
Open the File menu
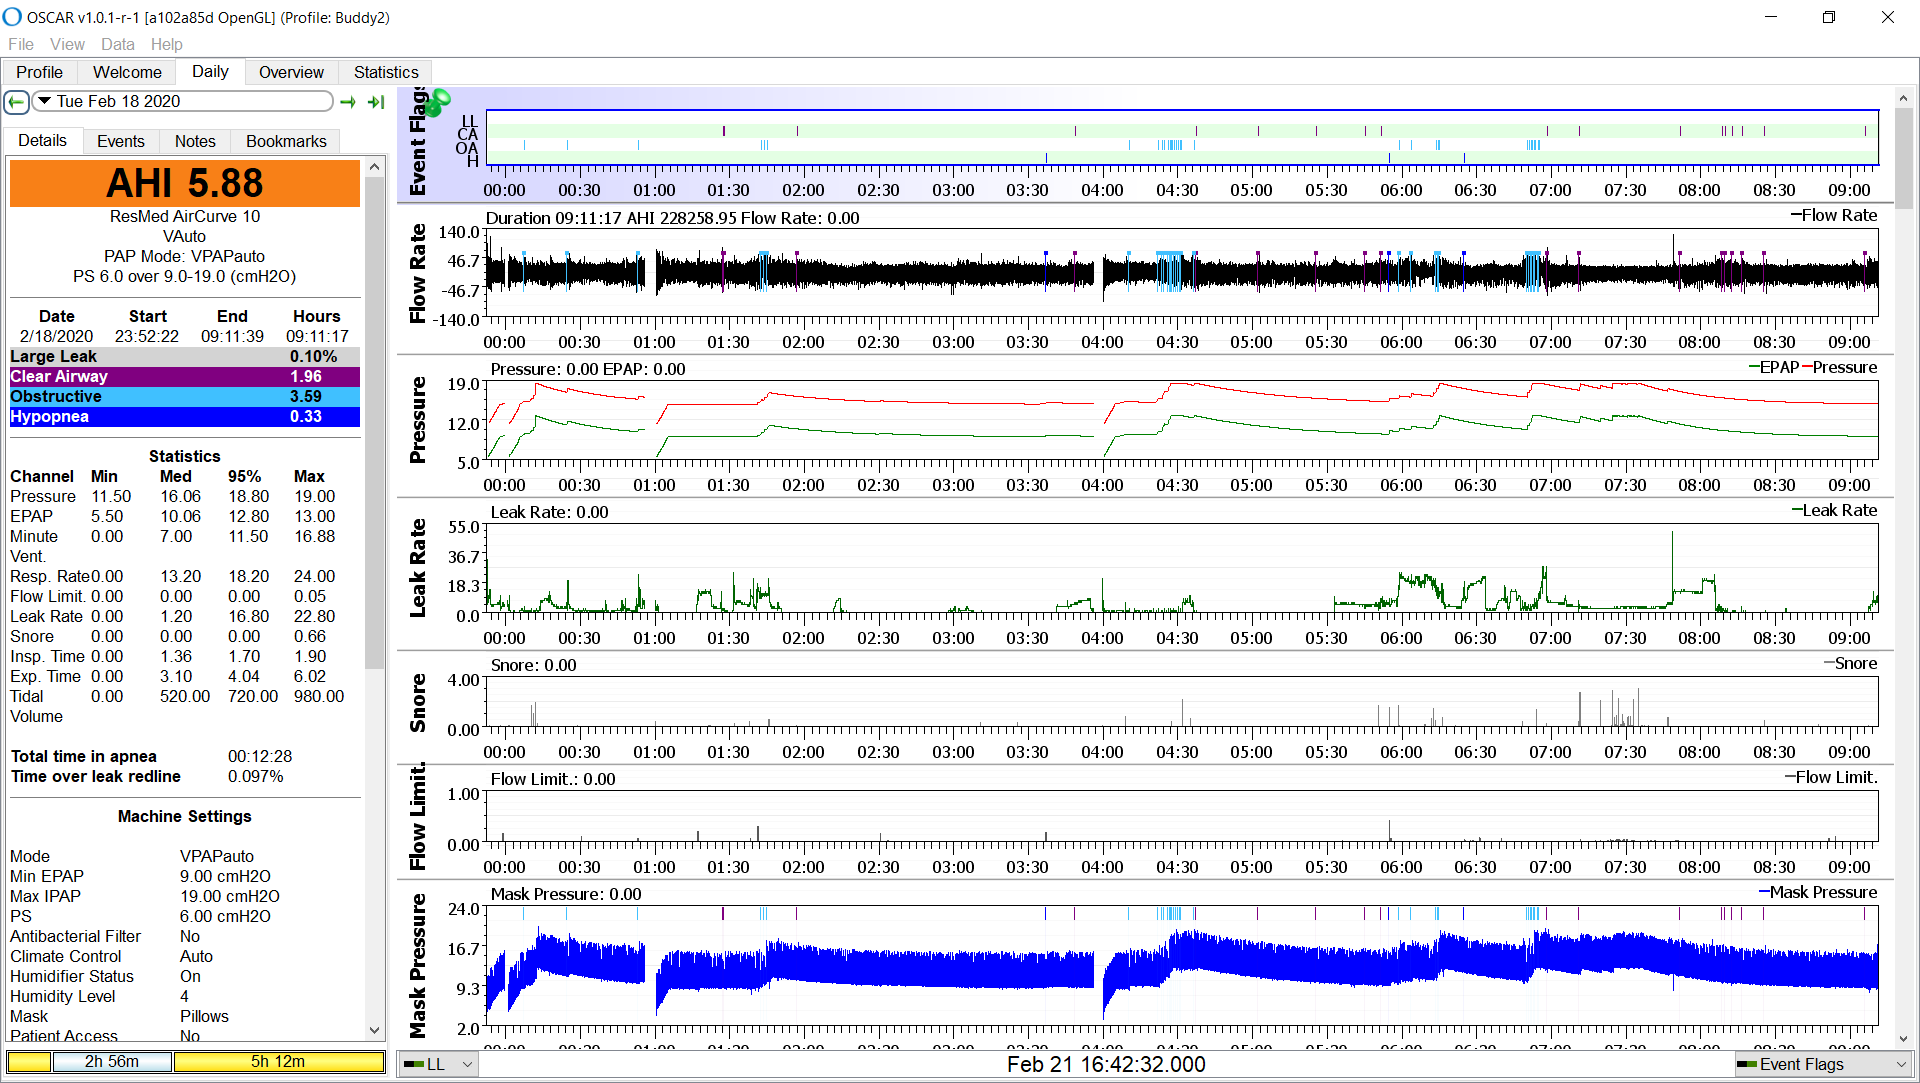[21, 44]
